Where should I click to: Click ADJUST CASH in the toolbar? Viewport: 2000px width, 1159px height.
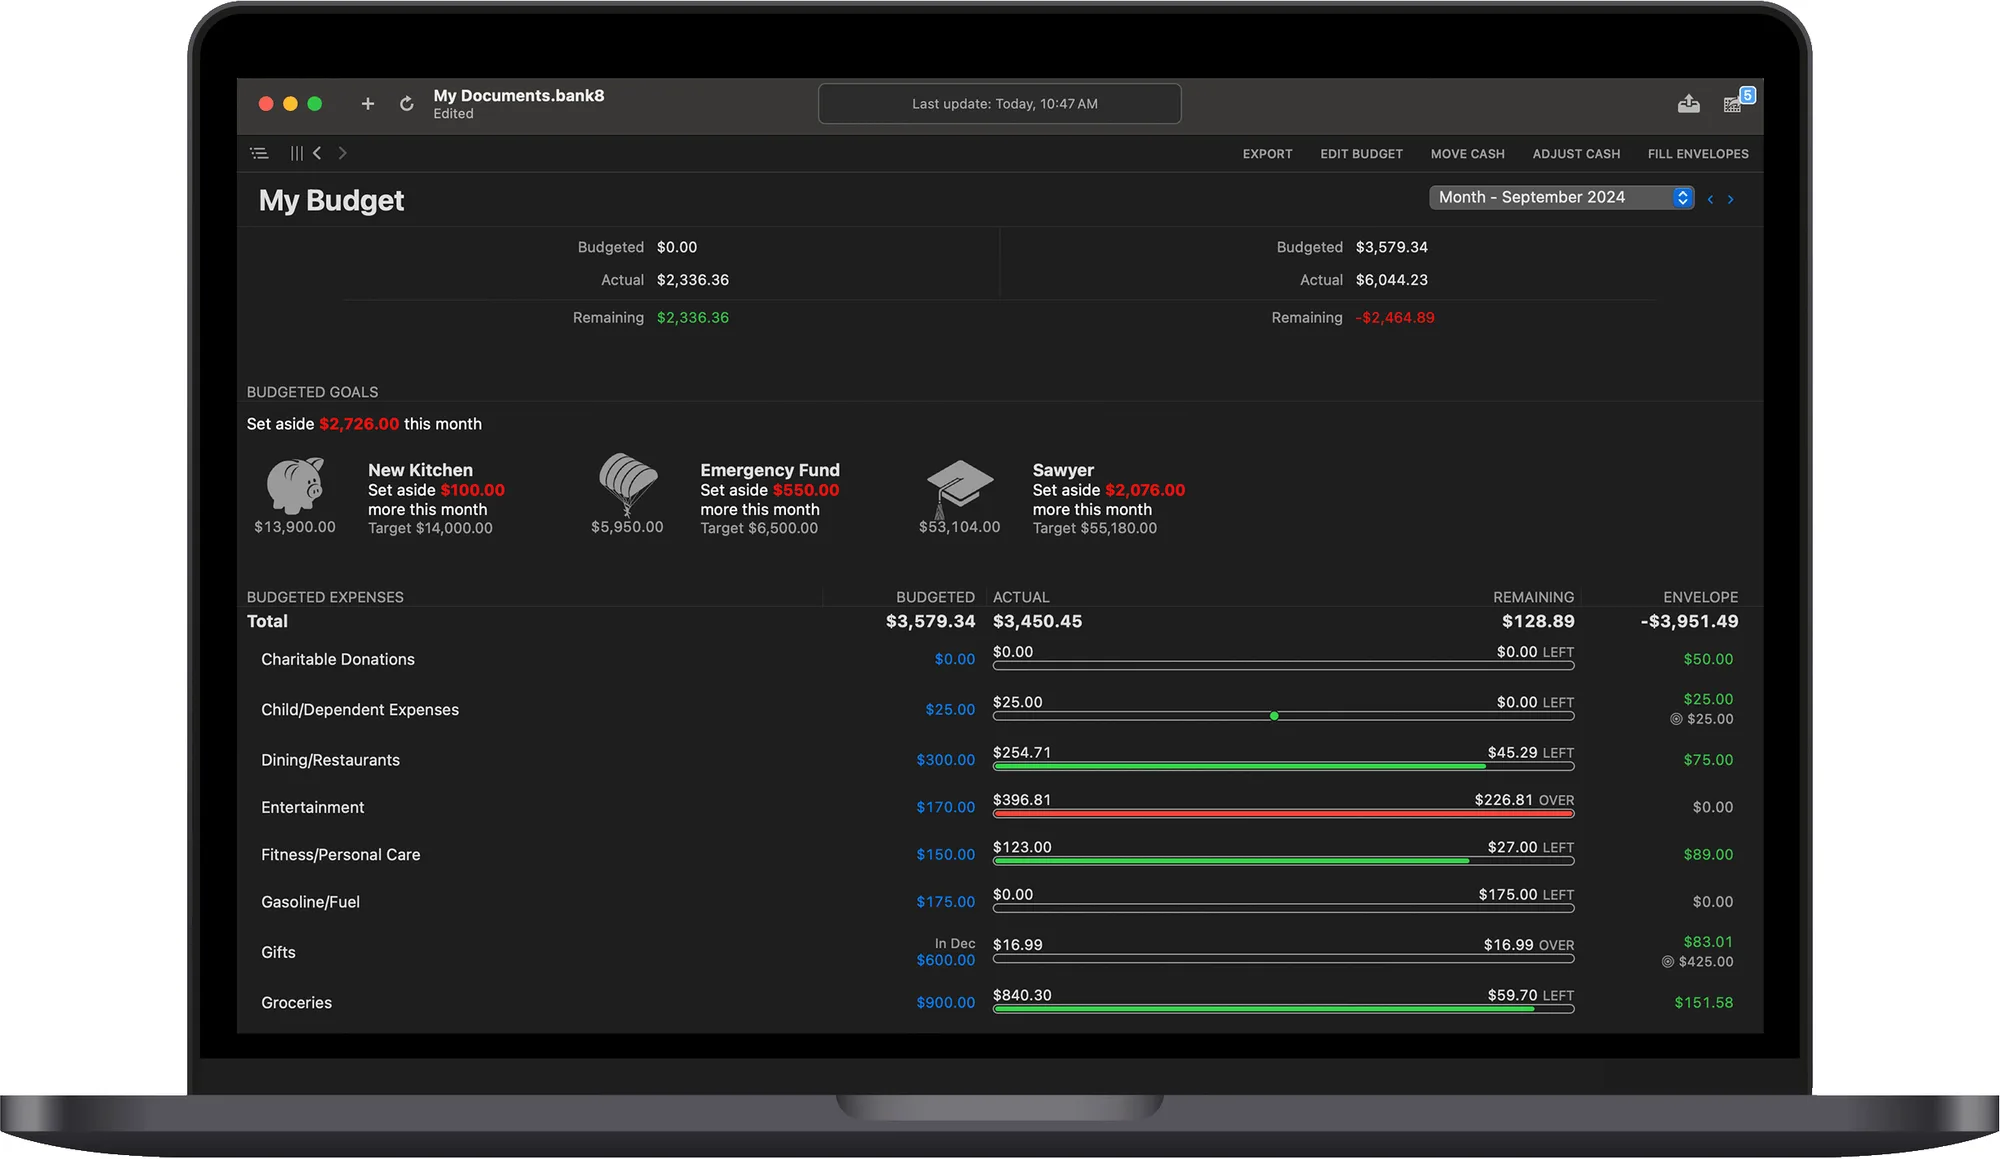tap(1576, 154)
